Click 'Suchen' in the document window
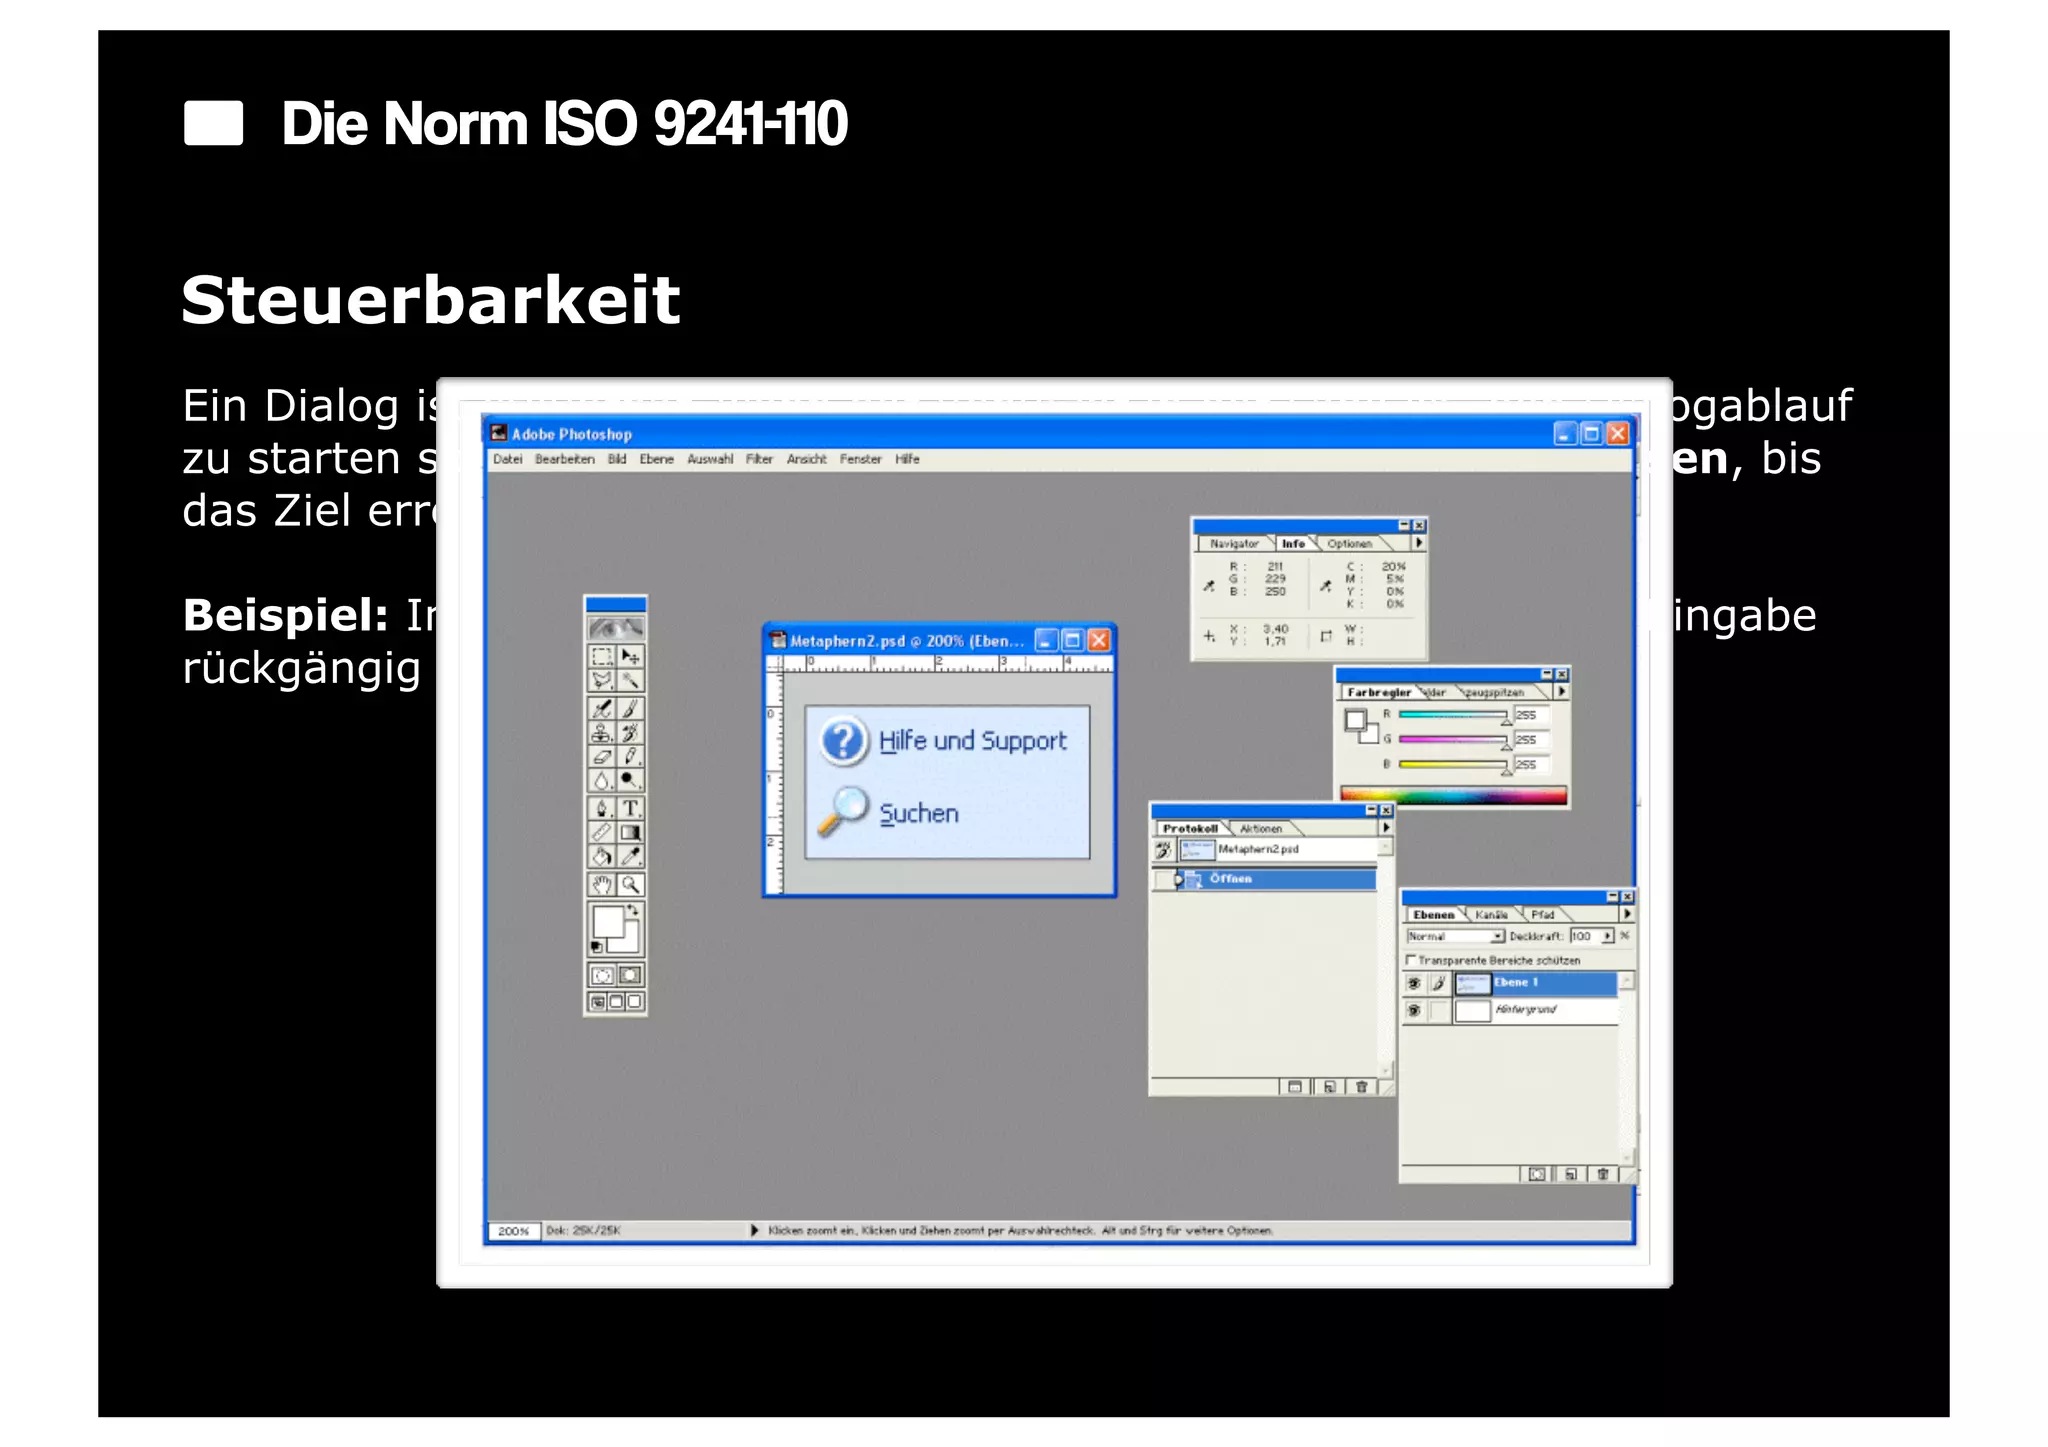The width and height of the screenshot is (2048, 1447). [919, 814]
